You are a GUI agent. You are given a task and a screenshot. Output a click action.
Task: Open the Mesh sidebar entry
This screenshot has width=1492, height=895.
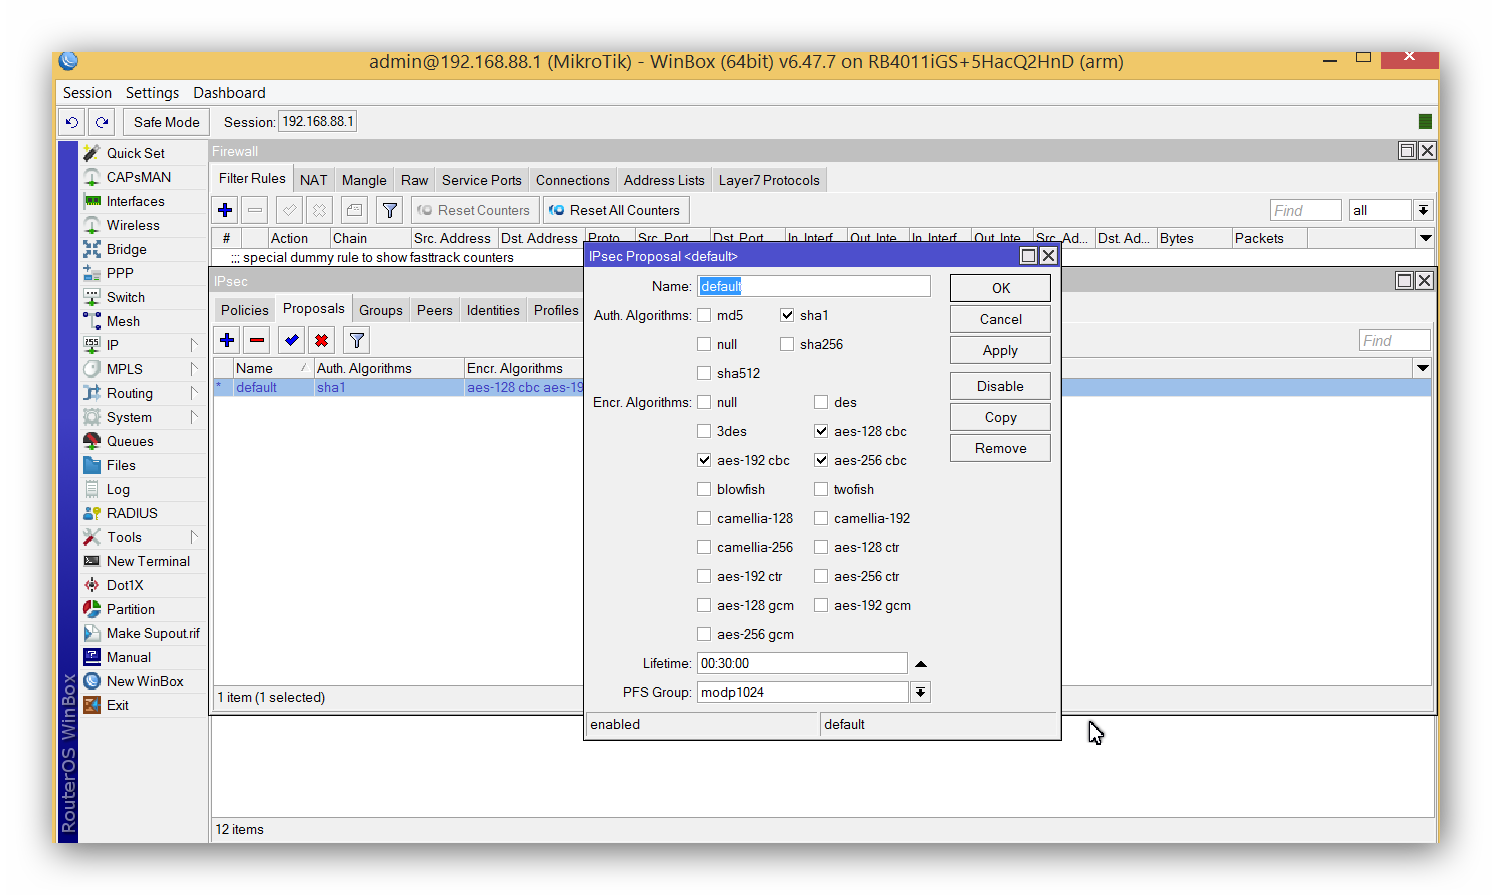point(123,321)
